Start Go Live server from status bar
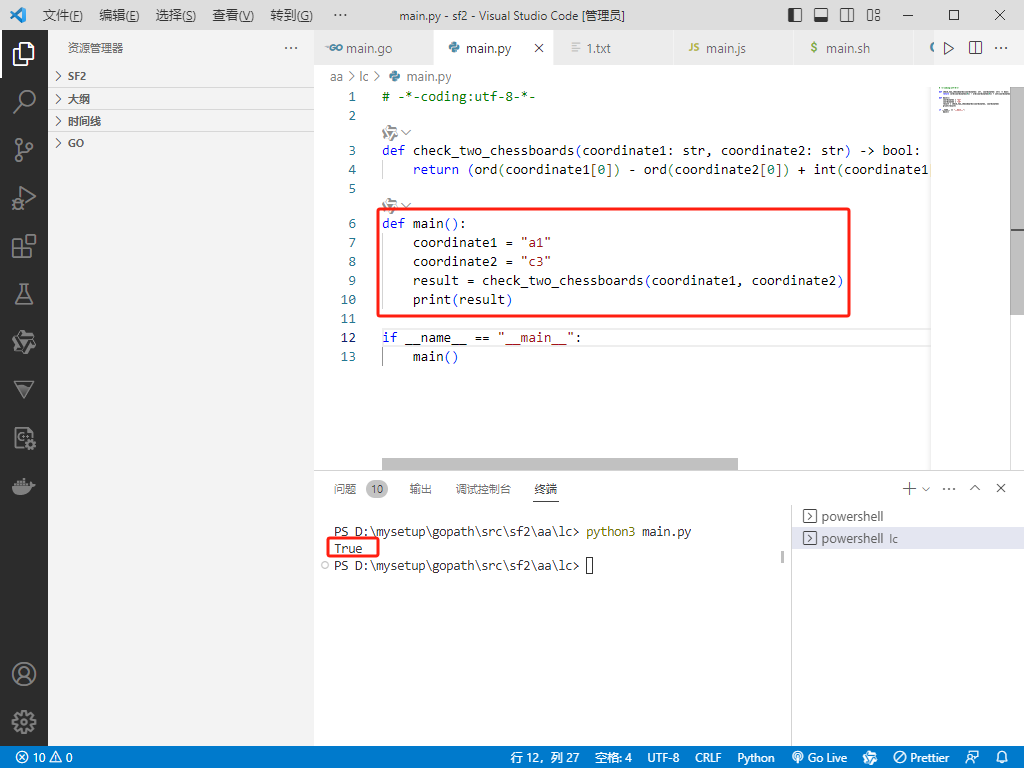Viewport: 1024px width, 768px height. click(x=820, y=758)
